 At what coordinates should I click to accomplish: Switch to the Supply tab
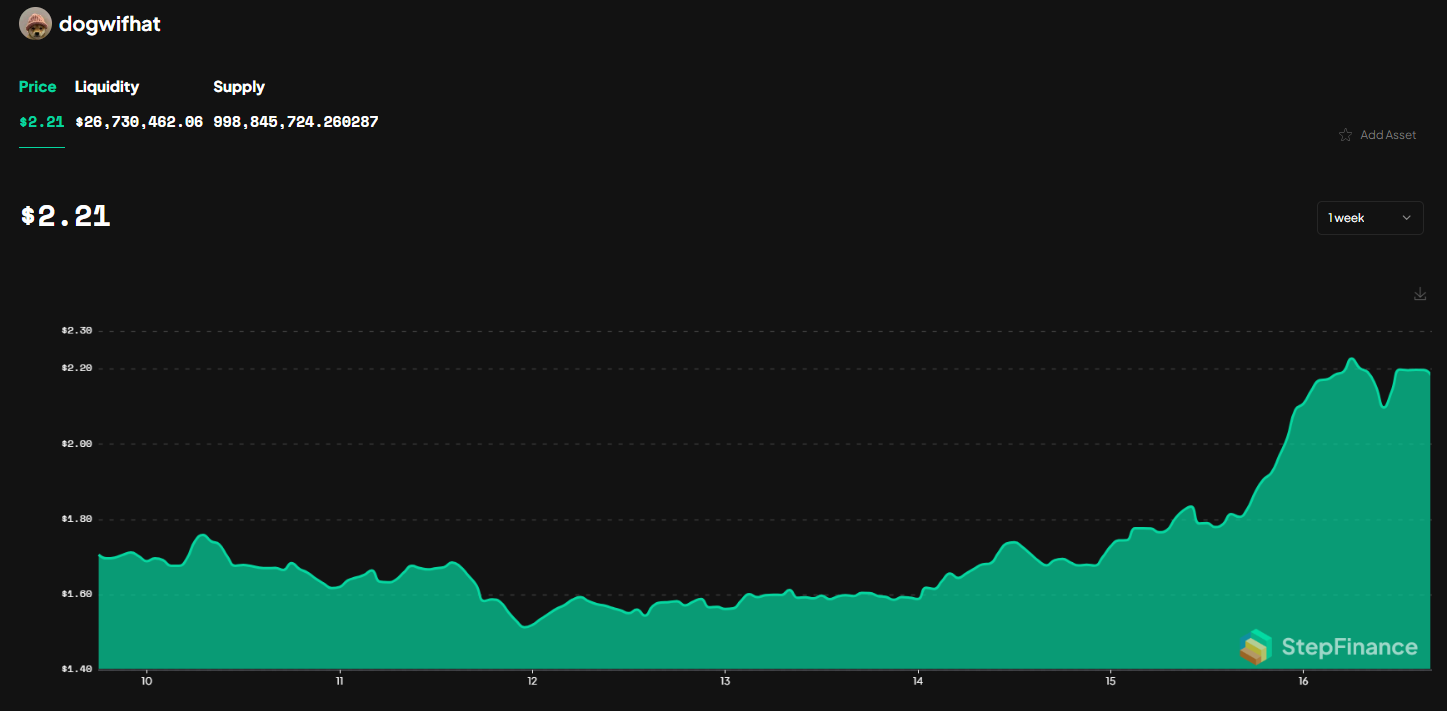(238, 87)
